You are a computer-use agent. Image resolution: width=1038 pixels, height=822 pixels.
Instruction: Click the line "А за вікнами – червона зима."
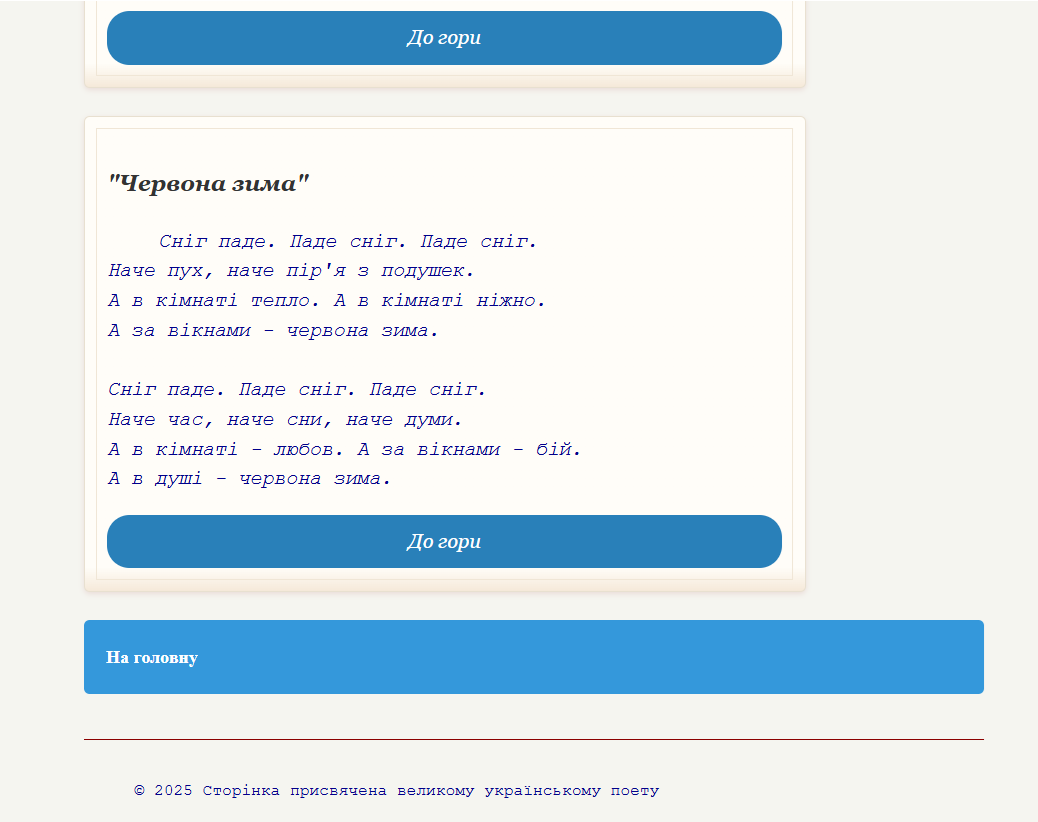273,331
